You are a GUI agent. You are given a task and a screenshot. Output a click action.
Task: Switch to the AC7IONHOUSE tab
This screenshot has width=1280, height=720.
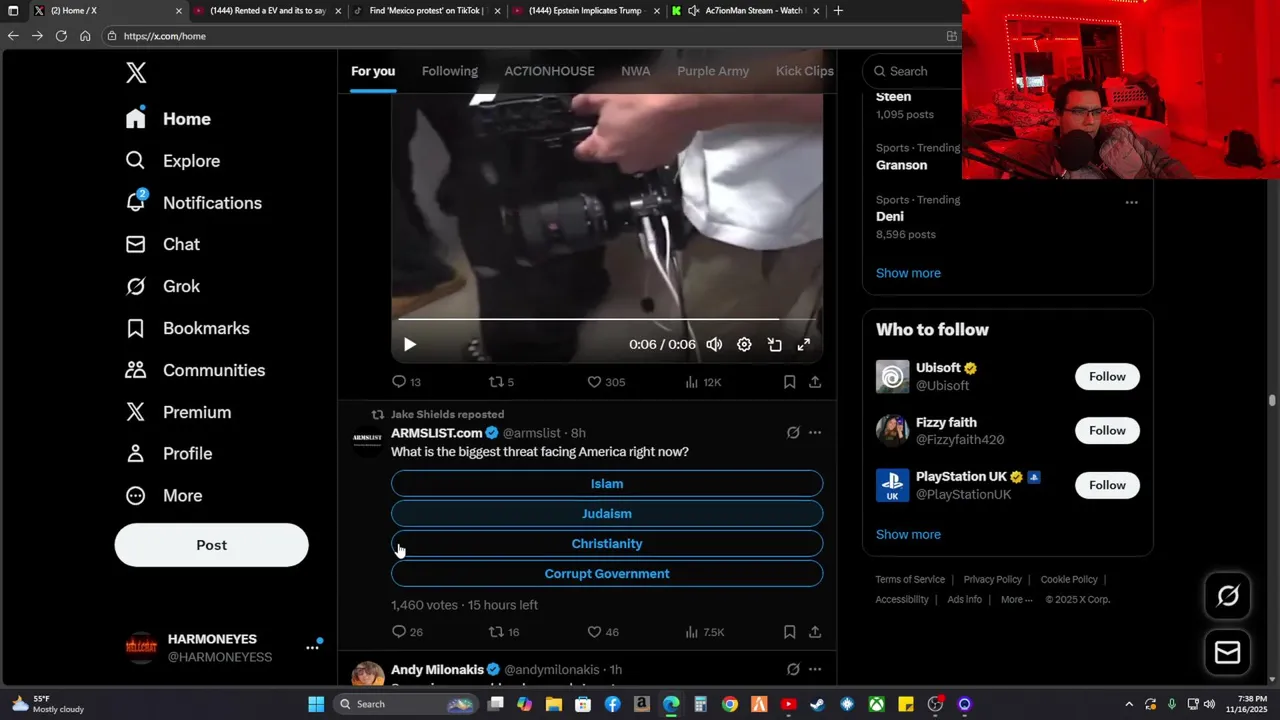[x=549, y=71]
